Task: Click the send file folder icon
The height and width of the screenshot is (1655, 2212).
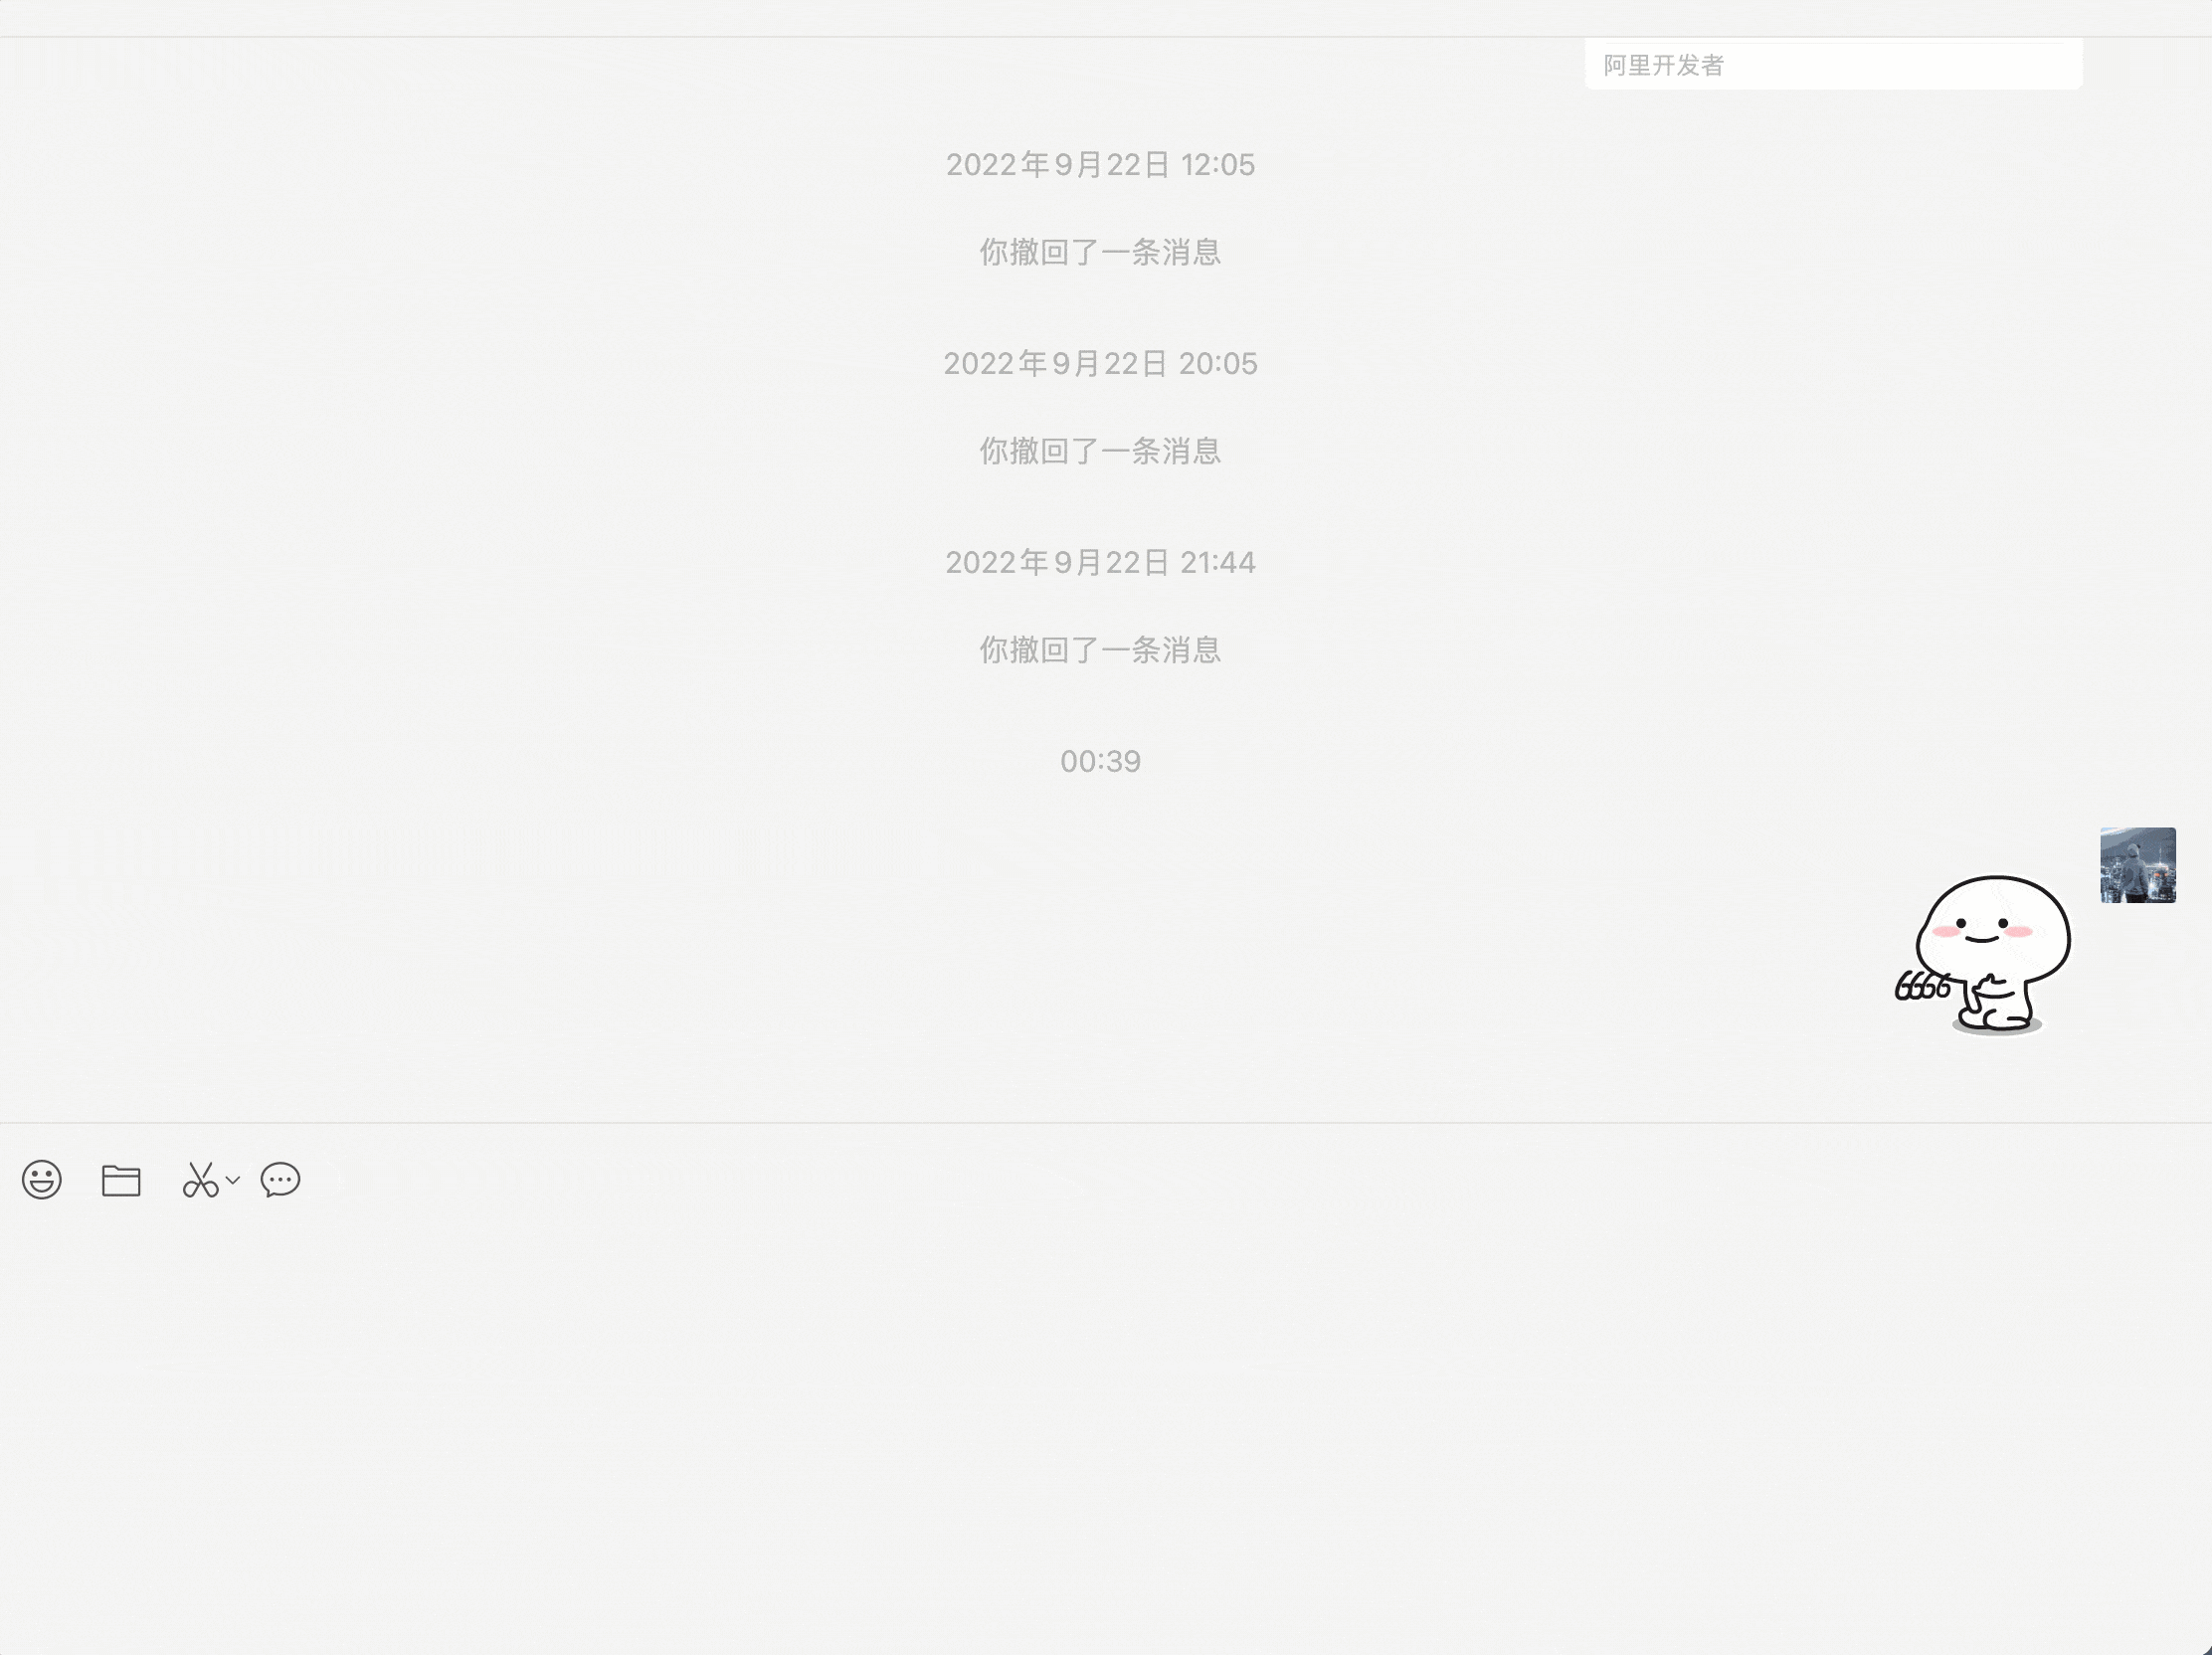Action: click(121, 1180)
